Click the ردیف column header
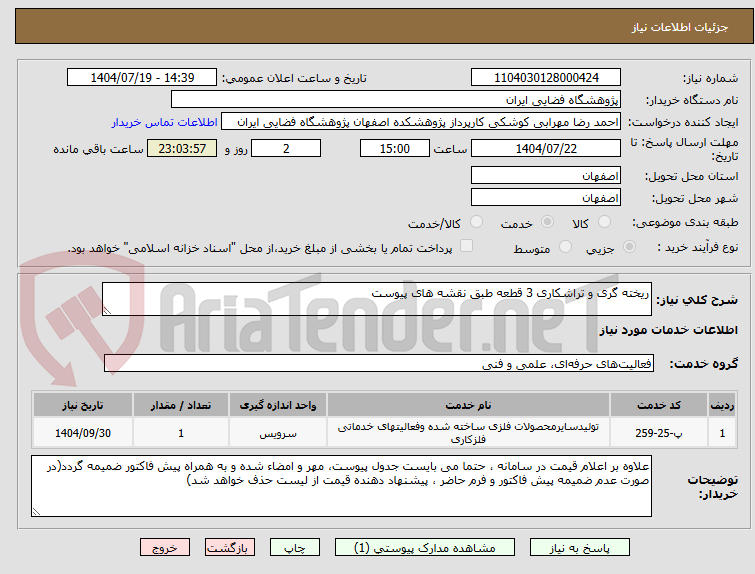The width and height of the screenshot is (755, 574). [x=722, y=405]
